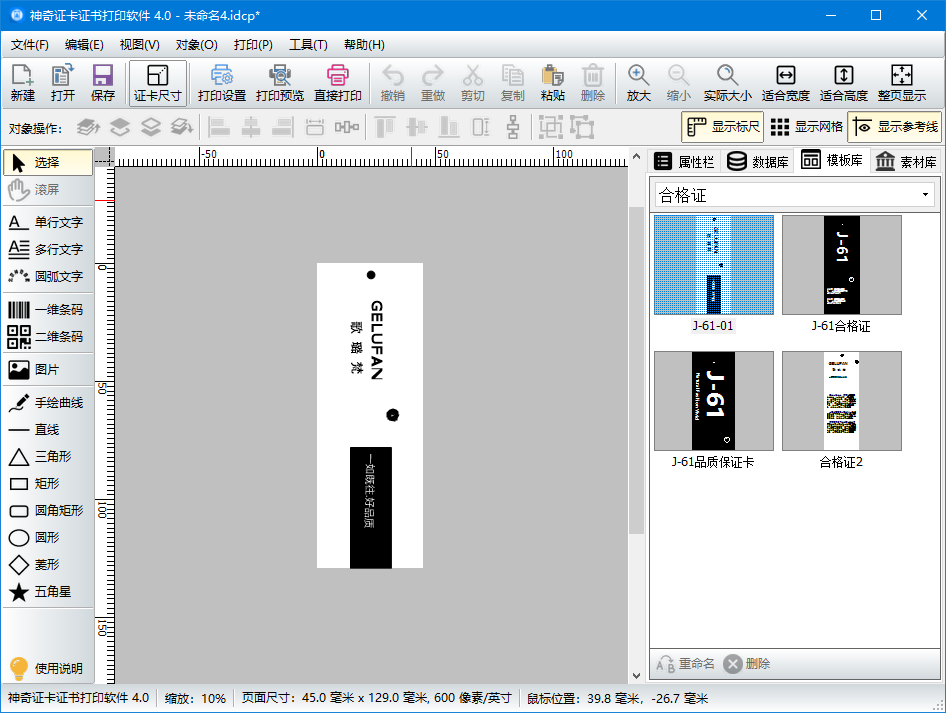The height and width of the screenshot is (713, 946).
Task: Select the J-61合格证 template thumbnail
Action: pos(842,265)
